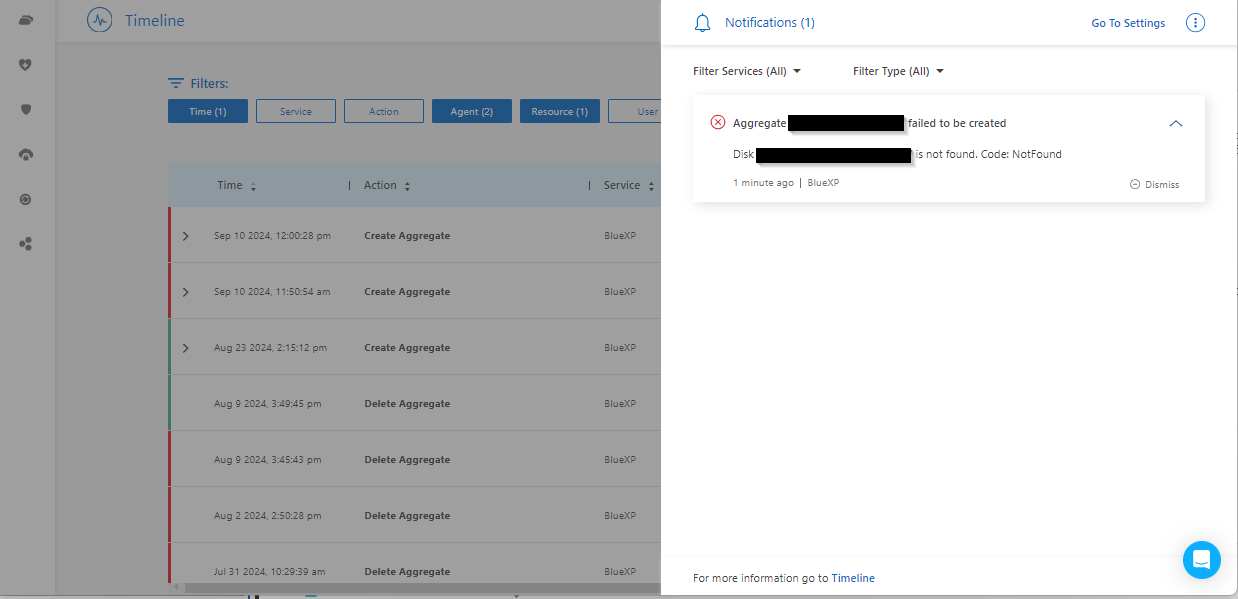Open the three-dot menu next to Go To Settings
Viewport: 1238px width, 599px height.
coord(1195,22)
